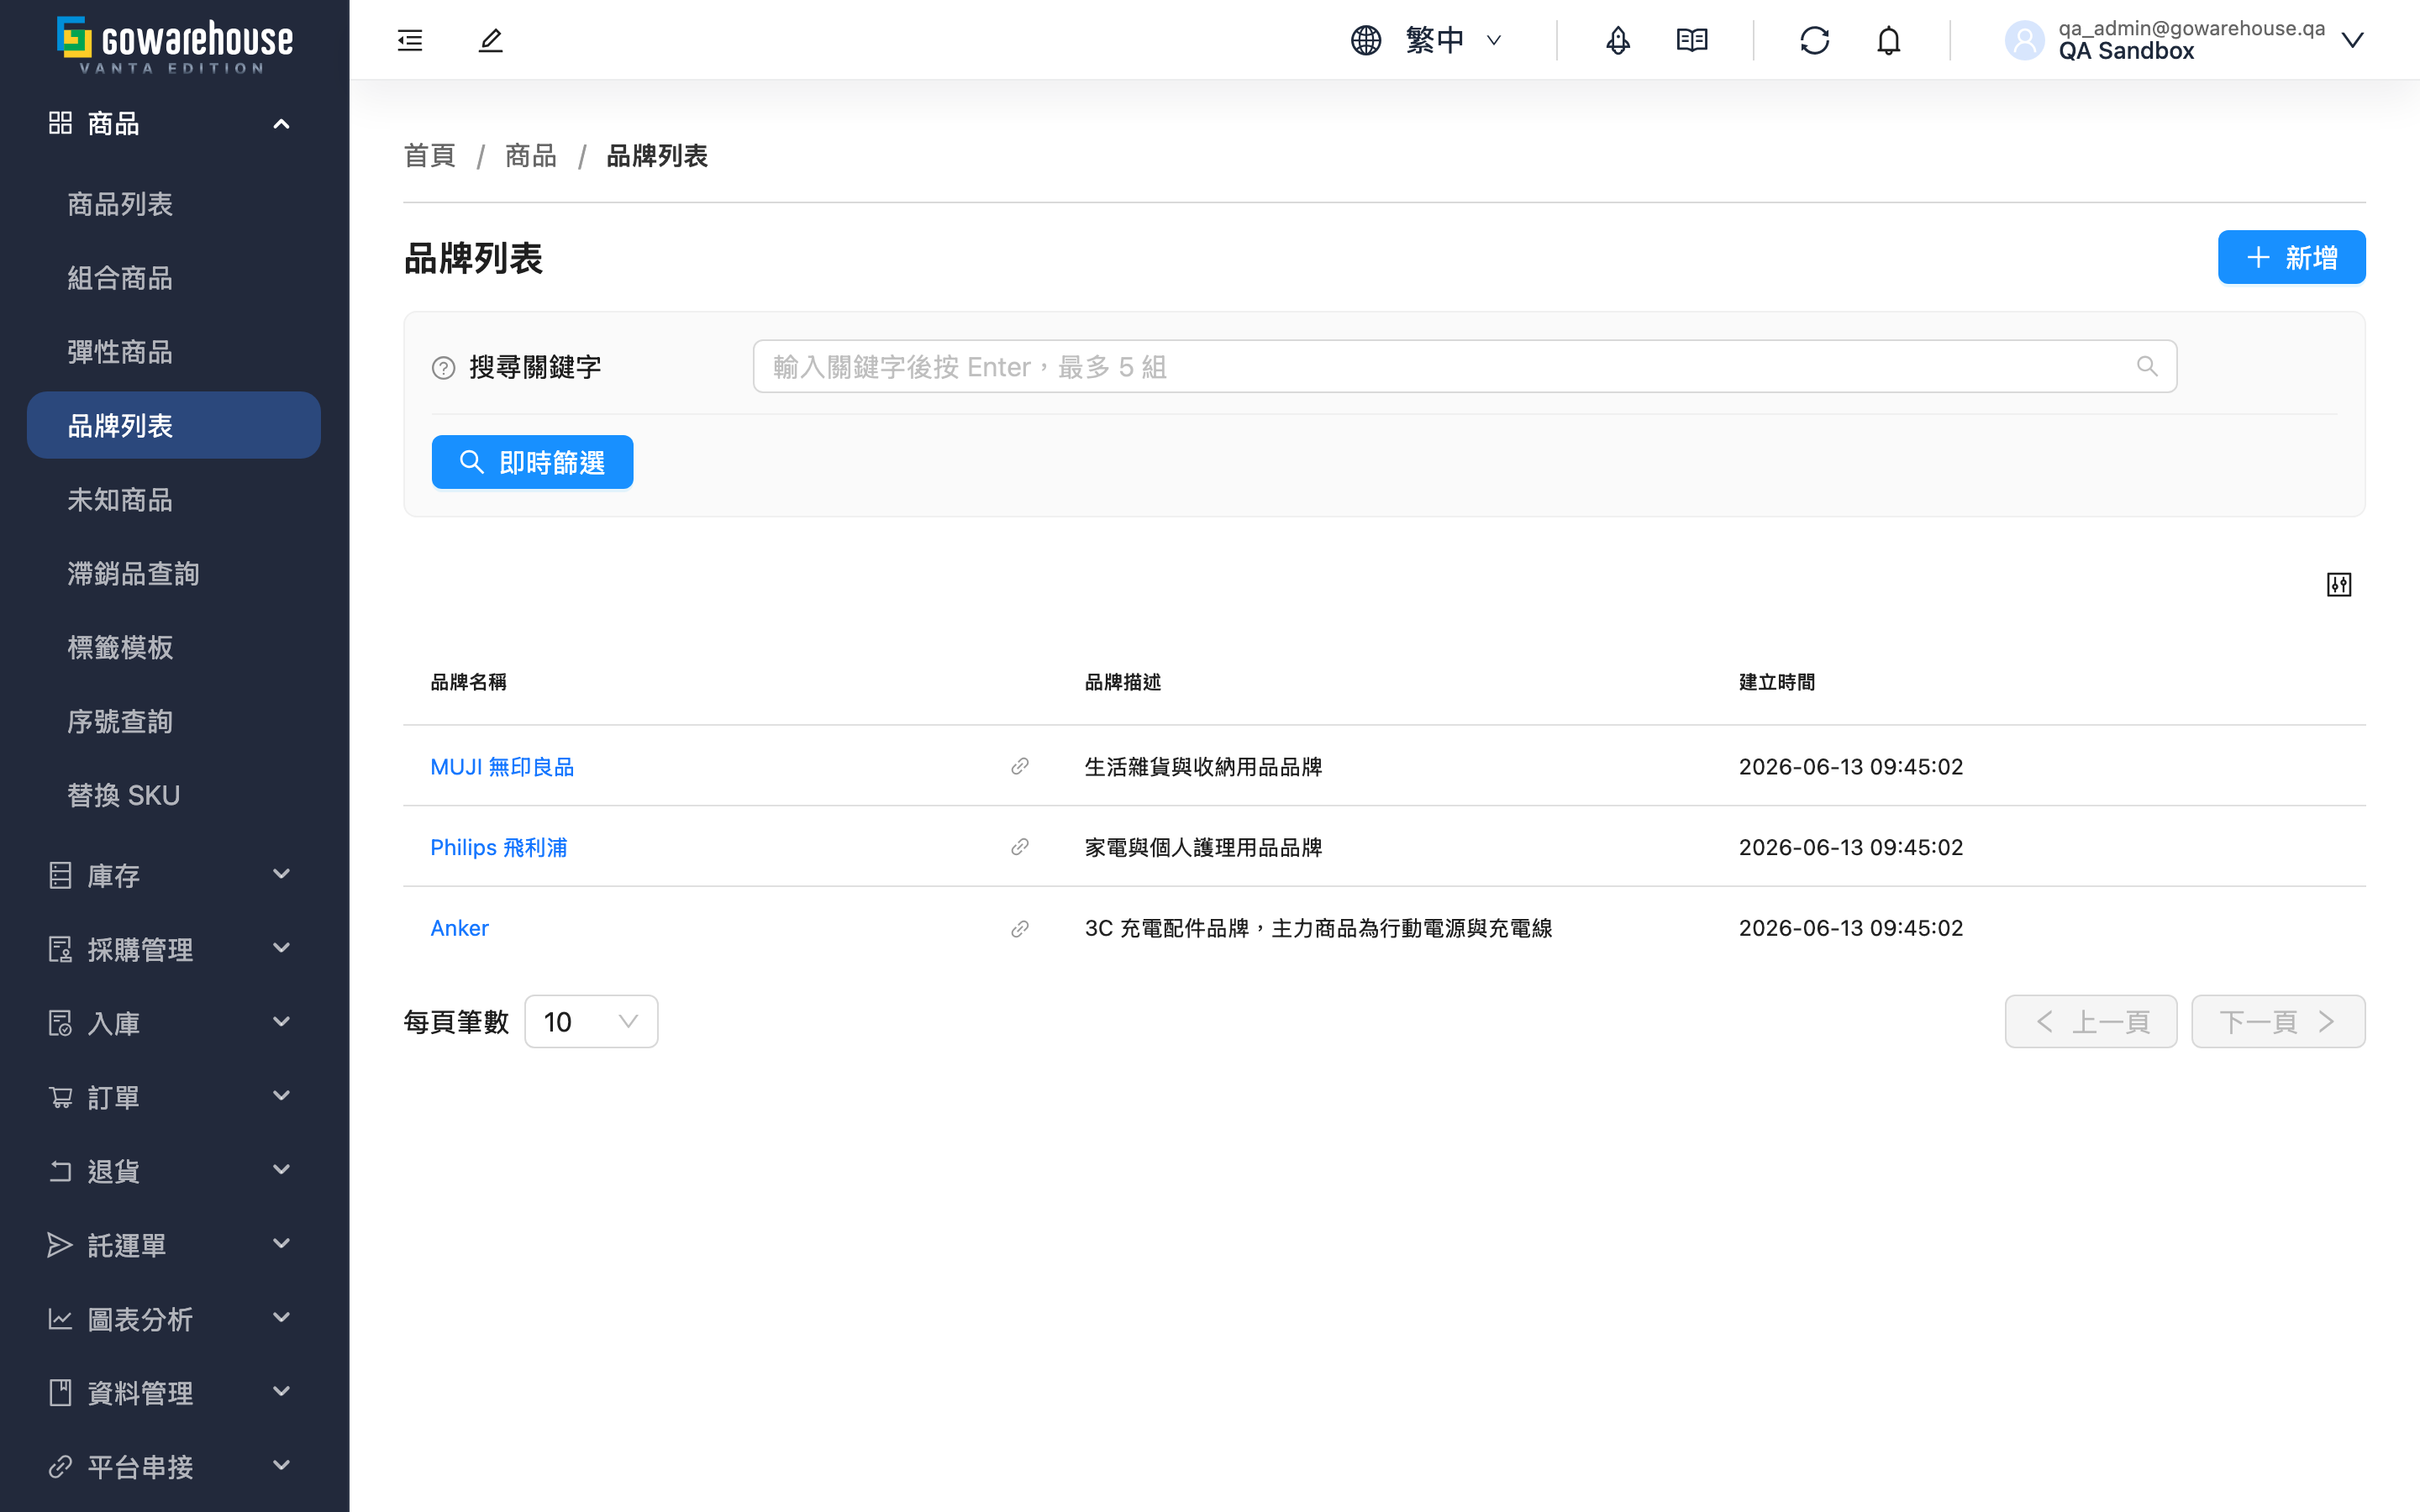
Task: Collapse the sidebar menu toggle icon
Action: click(410, 40)
